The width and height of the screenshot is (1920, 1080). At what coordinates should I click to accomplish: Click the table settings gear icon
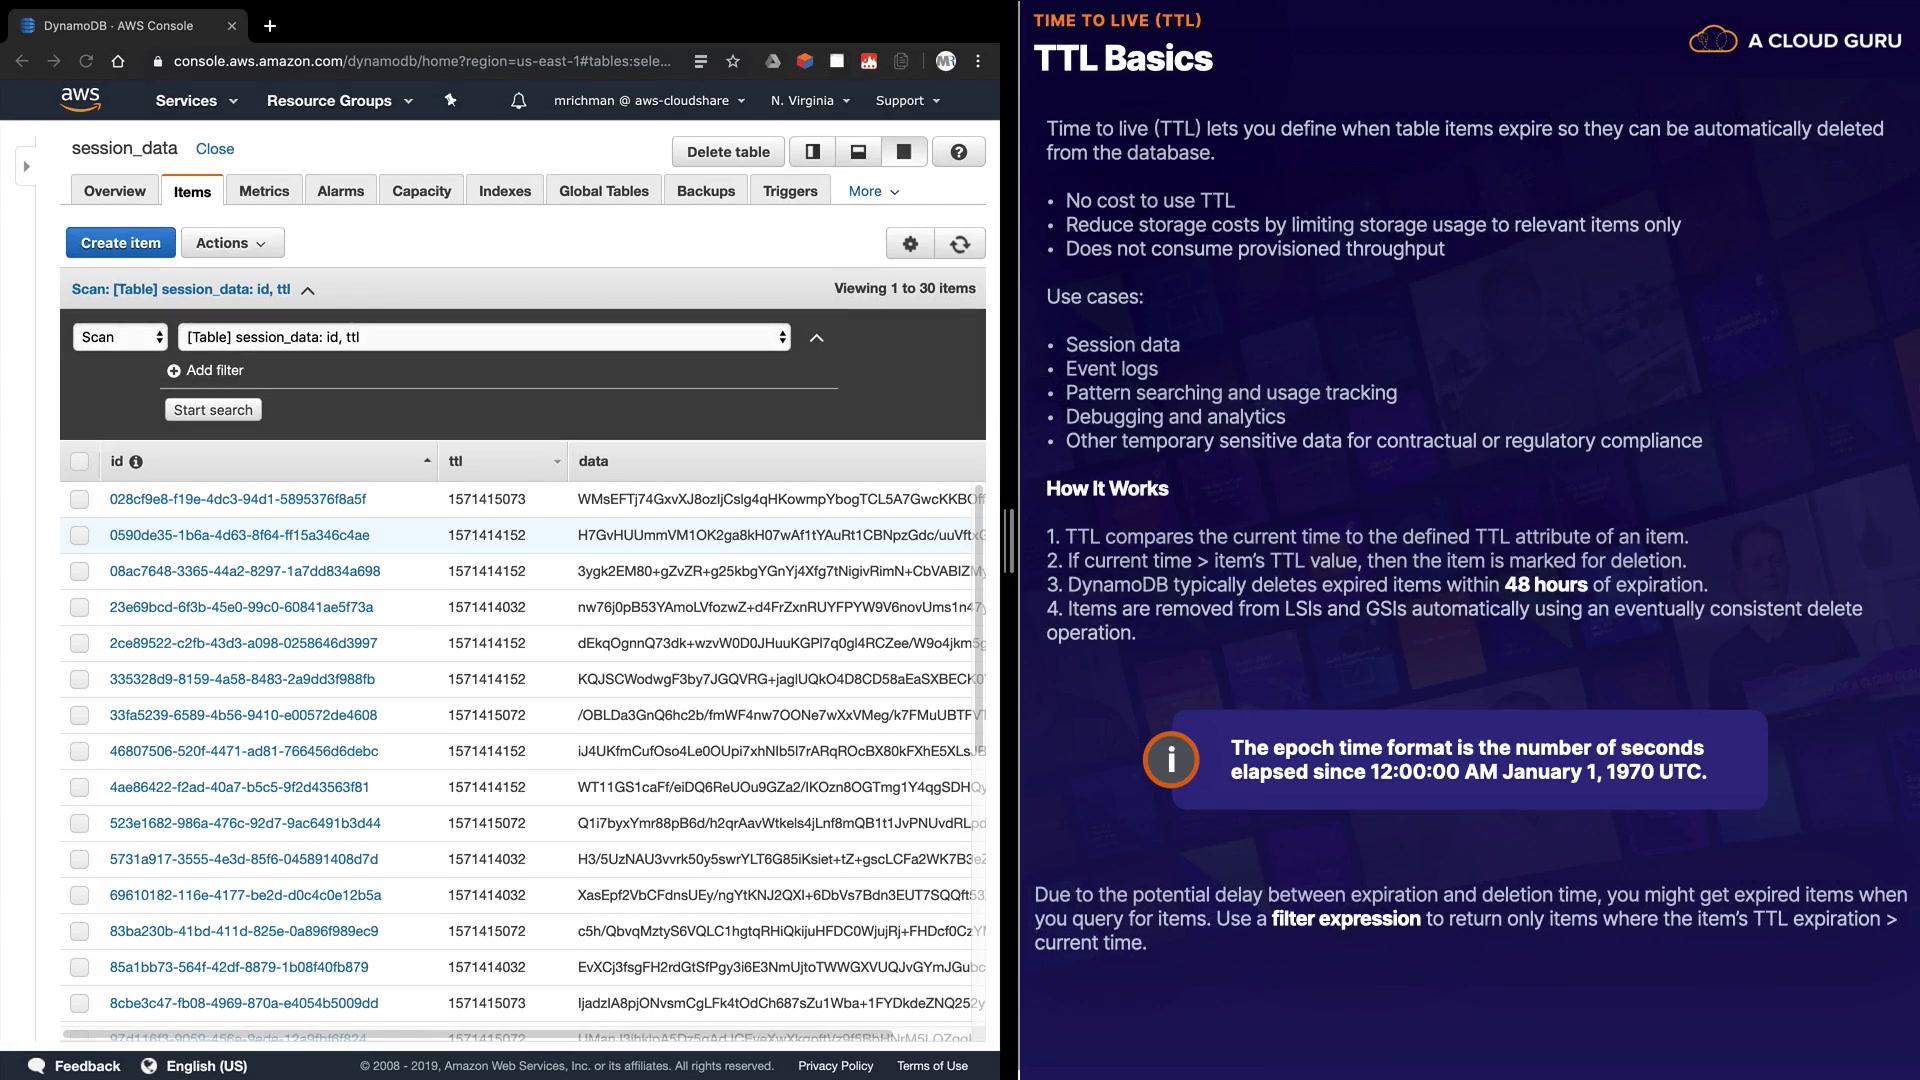[910, 243]
